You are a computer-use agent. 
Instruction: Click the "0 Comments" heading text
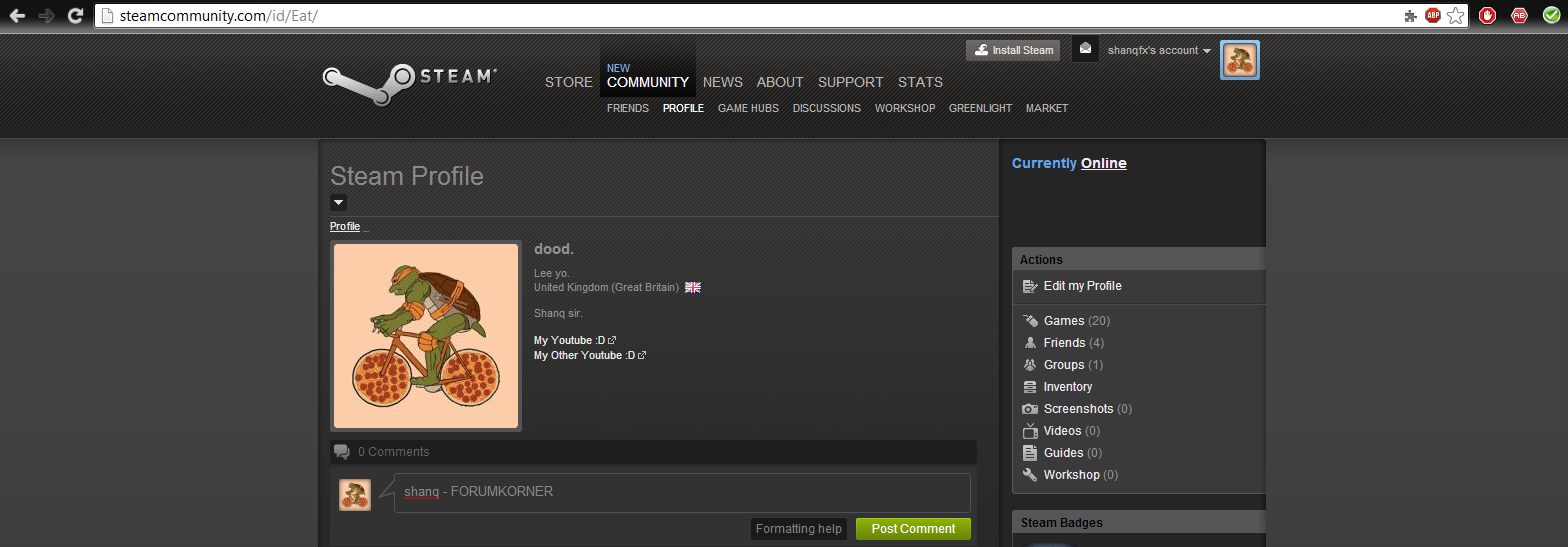tap(394, 452)
